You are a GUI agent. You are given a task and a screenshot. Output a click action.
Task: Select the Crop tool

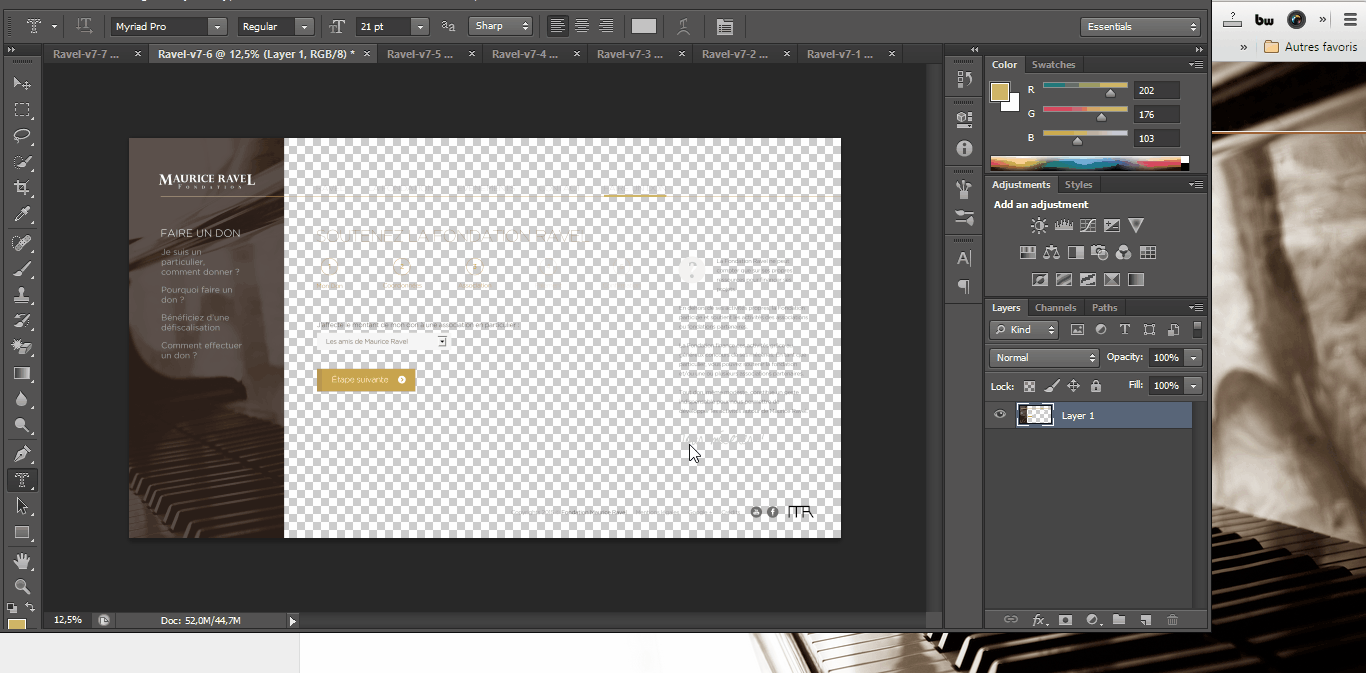(x=22, y=188)
